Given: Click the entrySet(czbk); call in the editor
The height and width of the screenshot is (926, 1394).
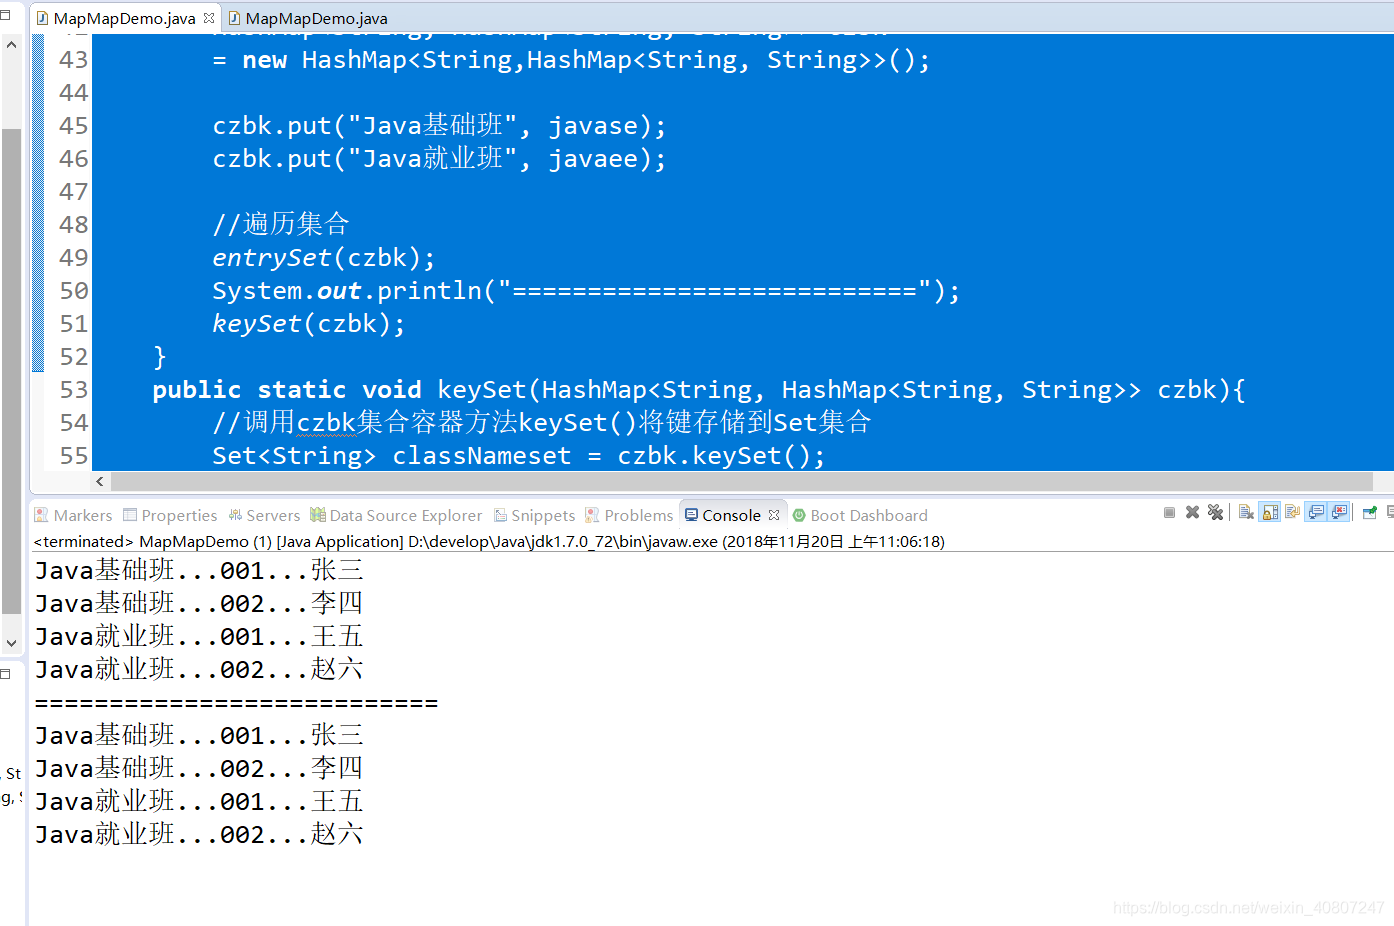Looking at the screenshot, I should [324, 258].
